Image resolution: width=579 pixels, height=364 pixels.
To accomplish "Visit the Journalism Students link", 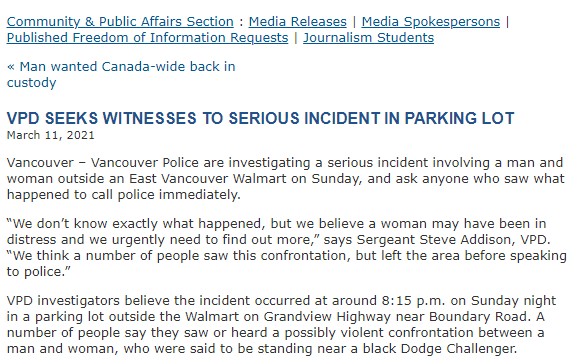I will (x=369, y=38).
